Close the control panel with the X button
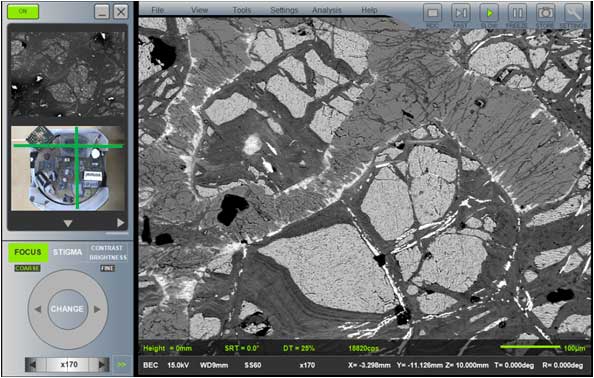The image size is (594, 378). point(121,12)
